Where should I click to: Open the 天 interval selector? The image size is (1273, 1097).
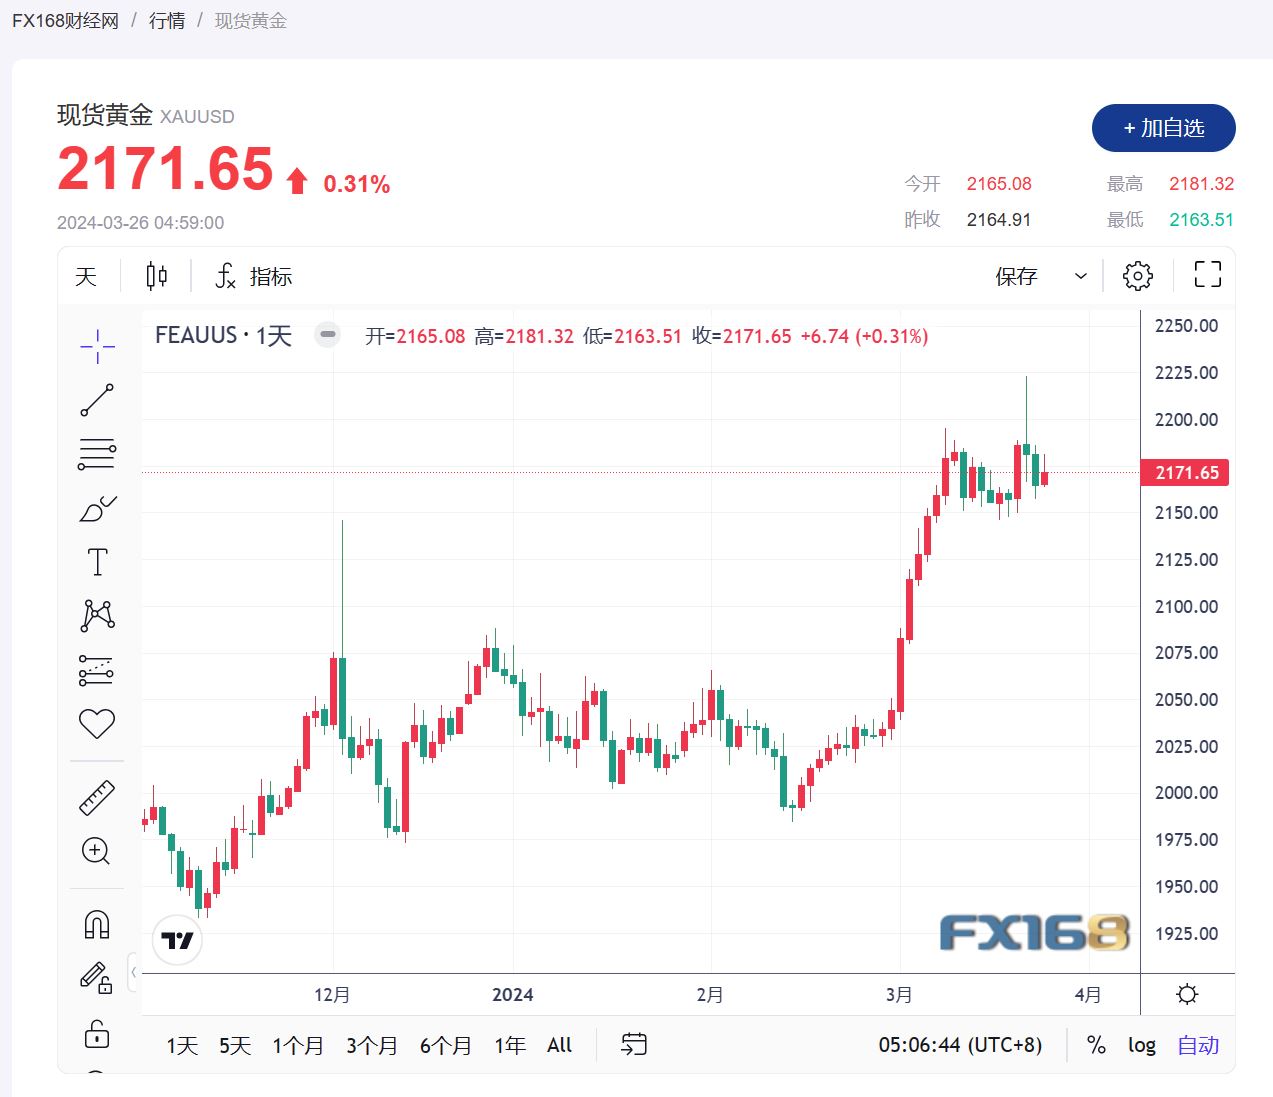pyautogui.click(x=86, y=275)
